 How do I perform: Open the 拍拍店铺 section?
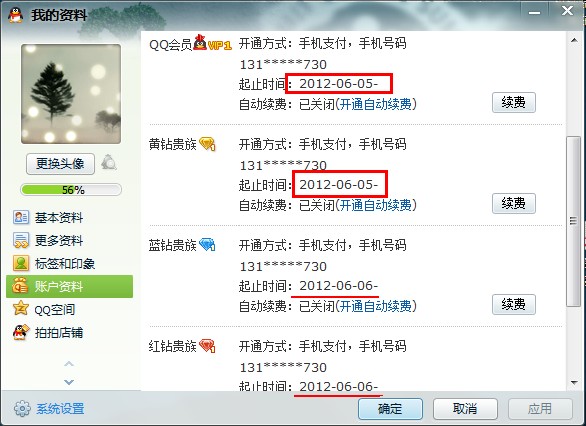[x=48, y=333]
